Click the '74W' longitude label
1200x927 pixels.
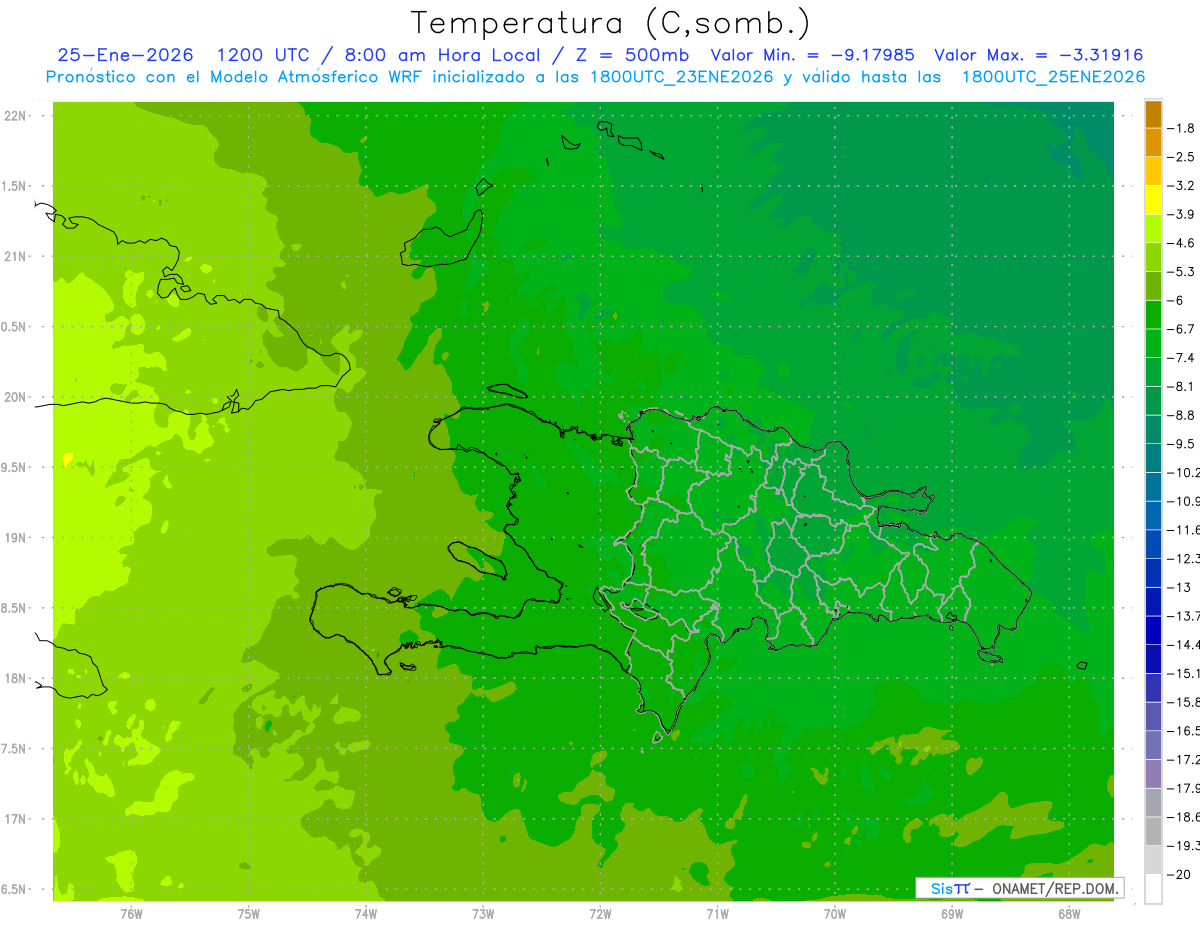point(365,913)
